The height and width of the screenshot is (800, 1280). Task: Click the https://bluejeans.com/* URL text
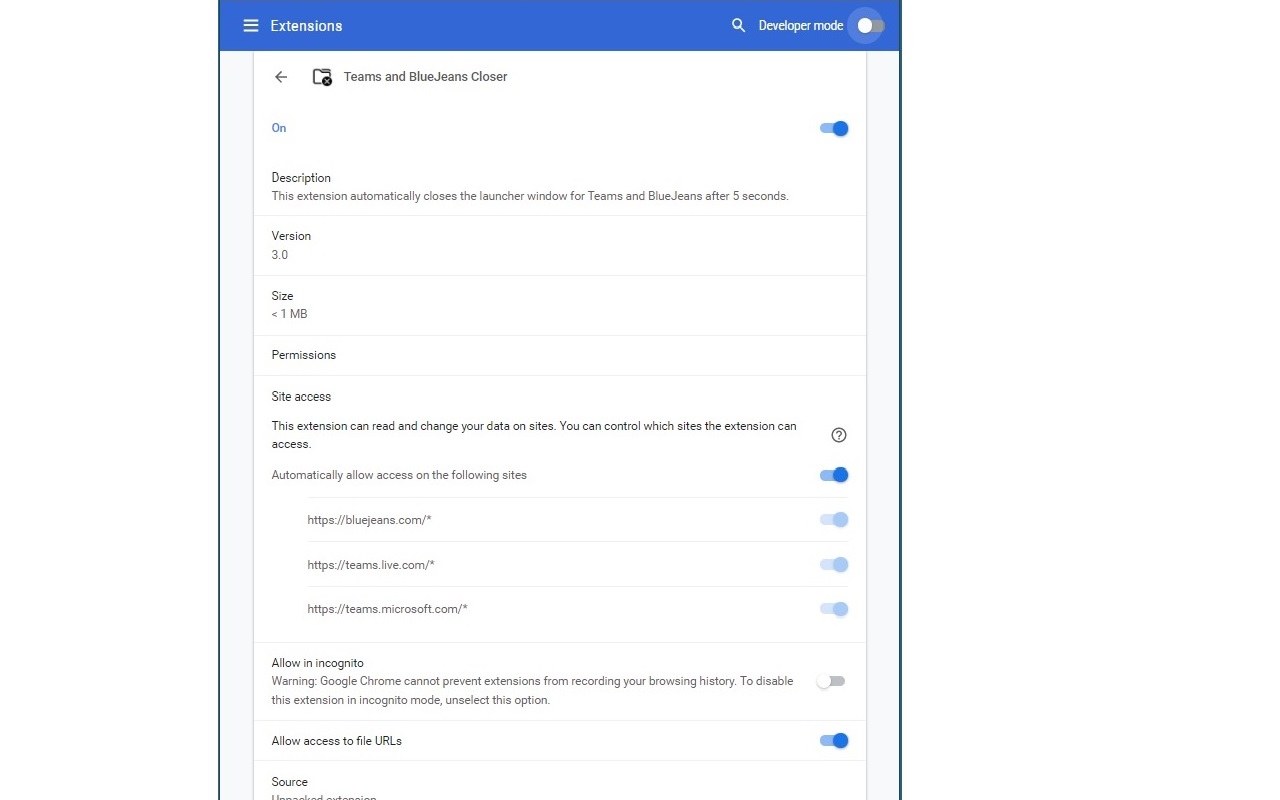pos(369,520)
